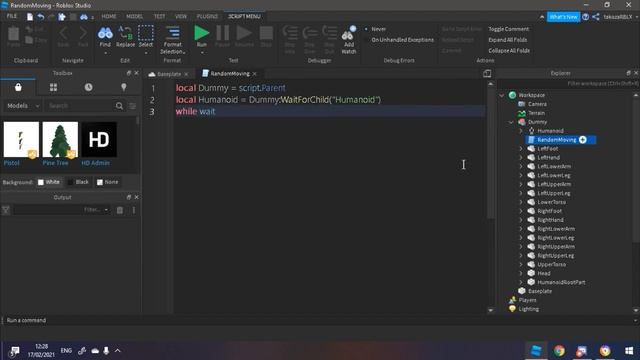
Task: Navigate Back in script
Action: [x=63, y=37]
